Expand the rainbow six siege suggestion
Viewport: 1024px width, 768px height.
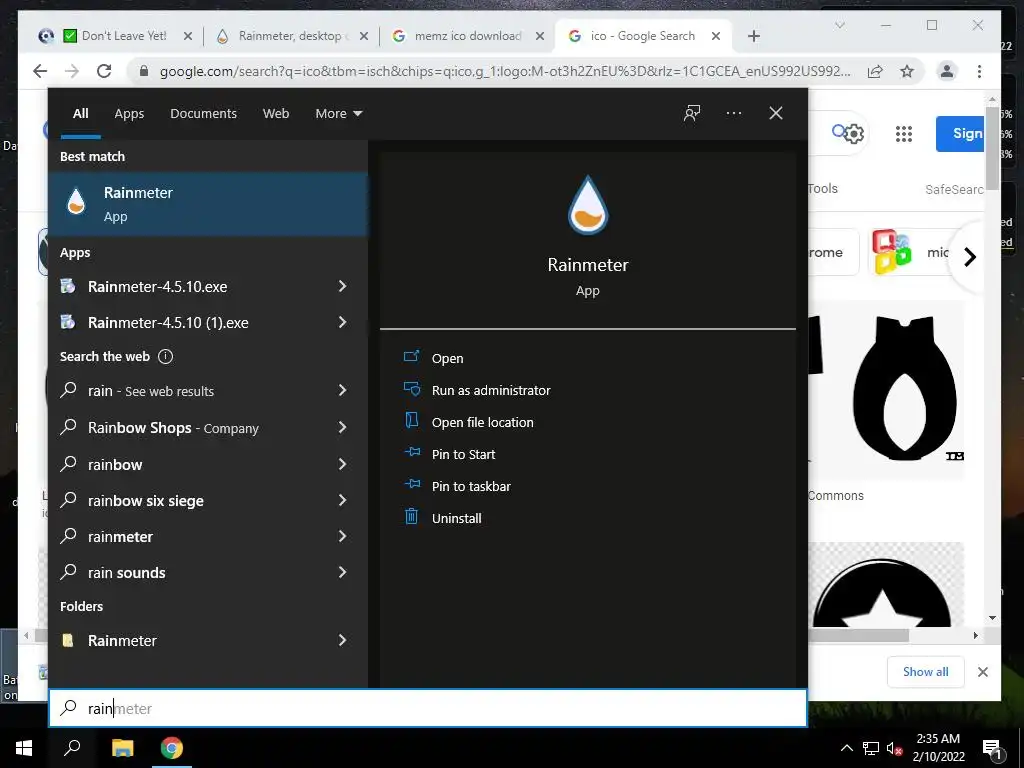342,500
